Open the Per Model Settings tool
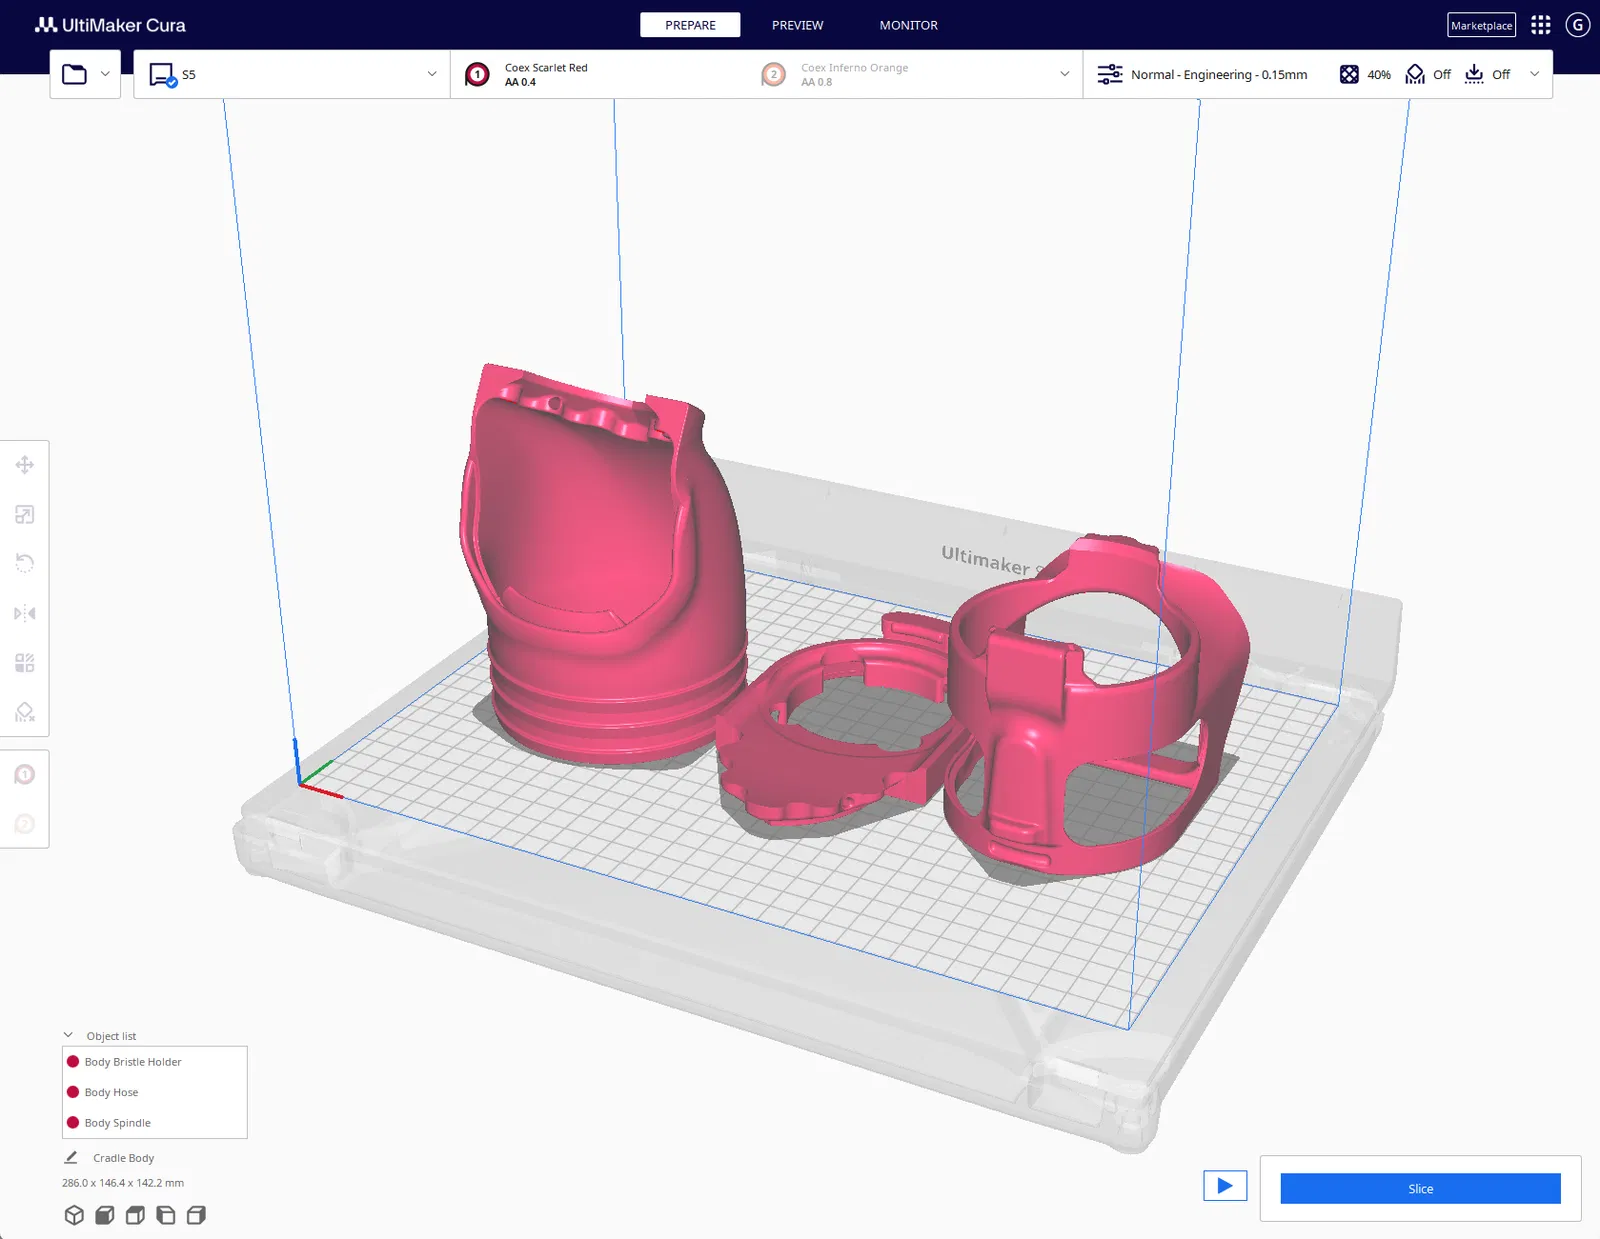 coord(25,663)
